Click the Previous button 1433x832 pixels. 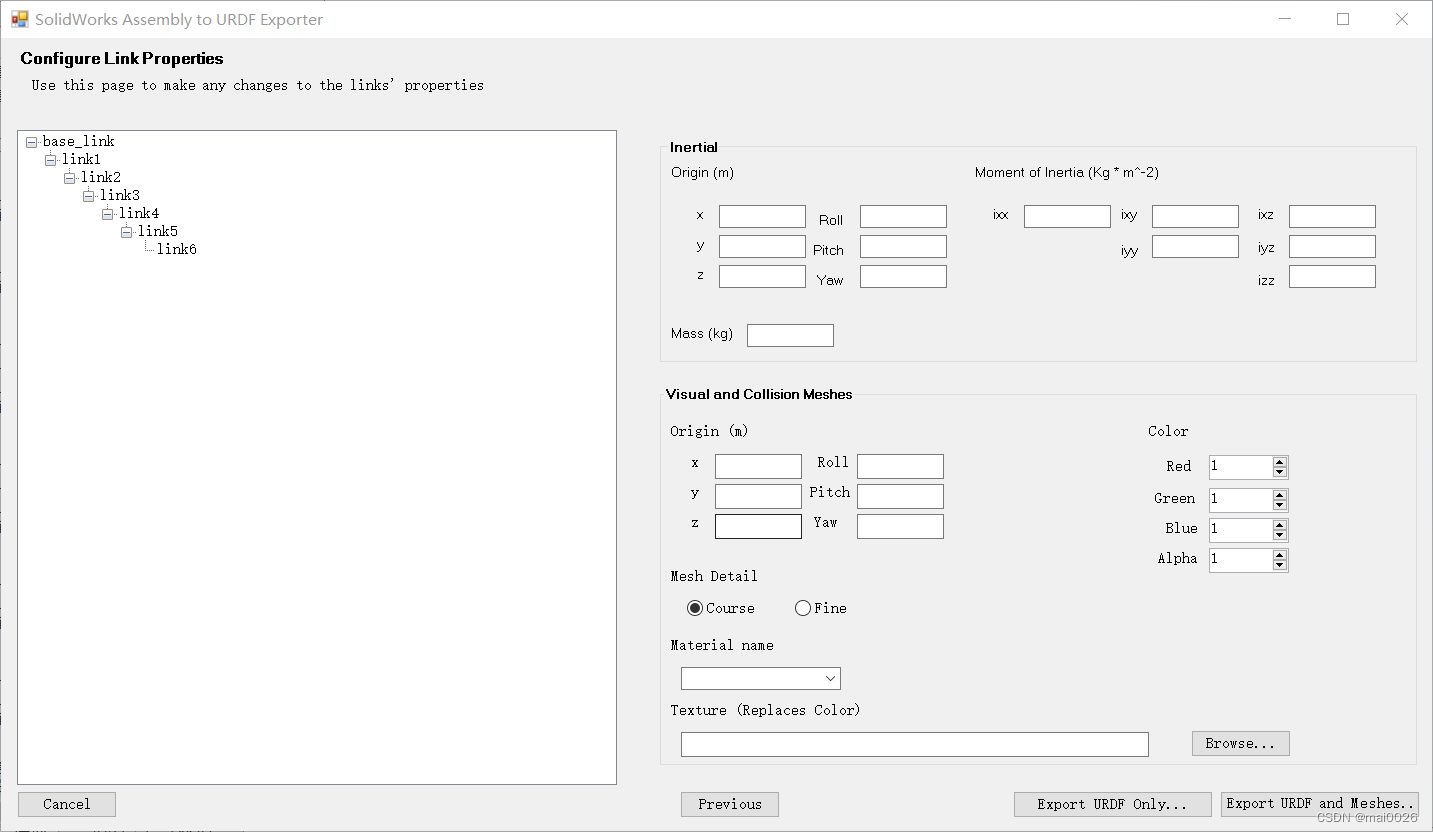(x=729, y=804)
